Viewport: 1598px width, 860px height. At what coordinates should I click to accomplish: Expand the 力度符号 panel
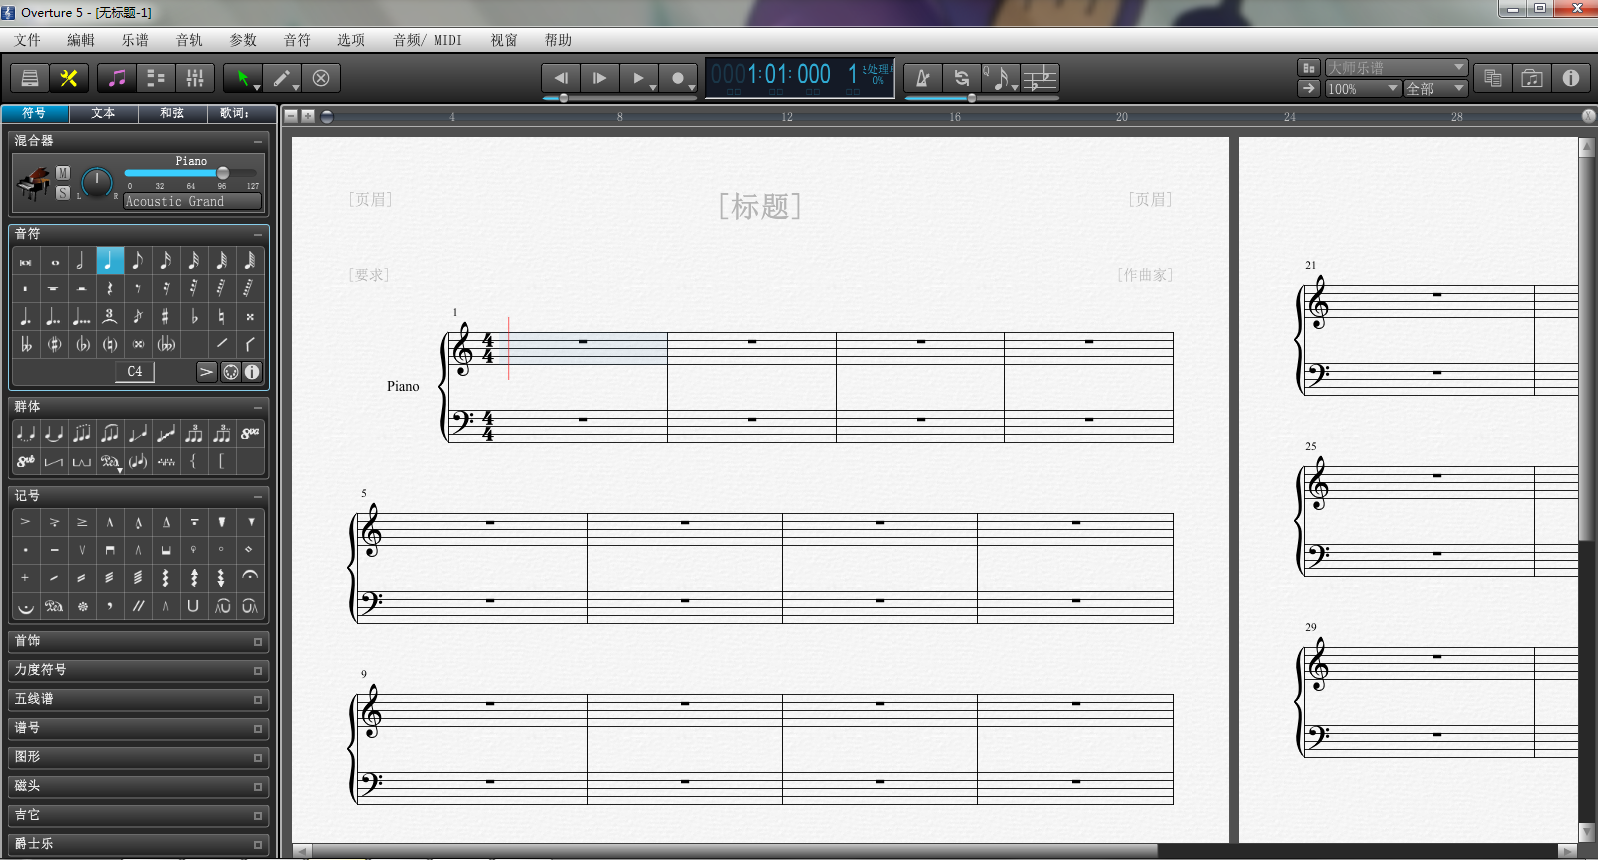138,670
